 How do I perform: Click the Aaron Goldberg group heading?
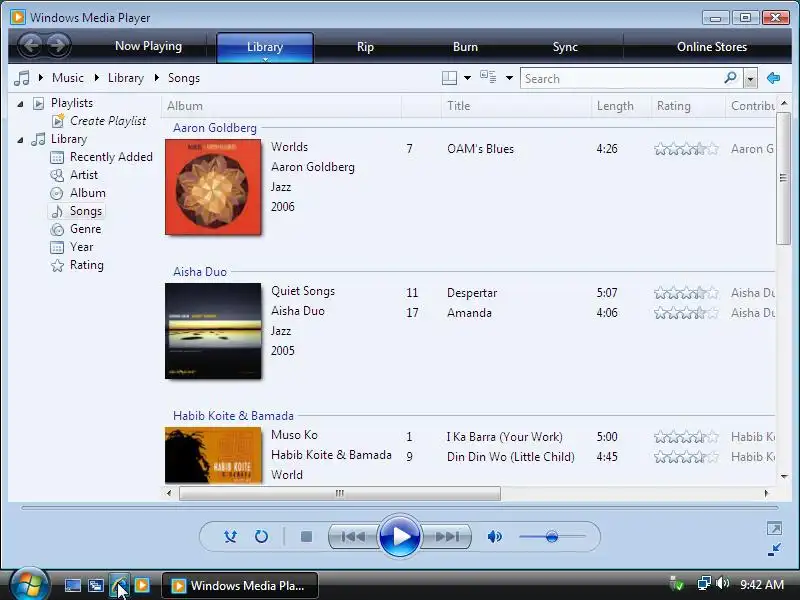click(x=215, y=128)
